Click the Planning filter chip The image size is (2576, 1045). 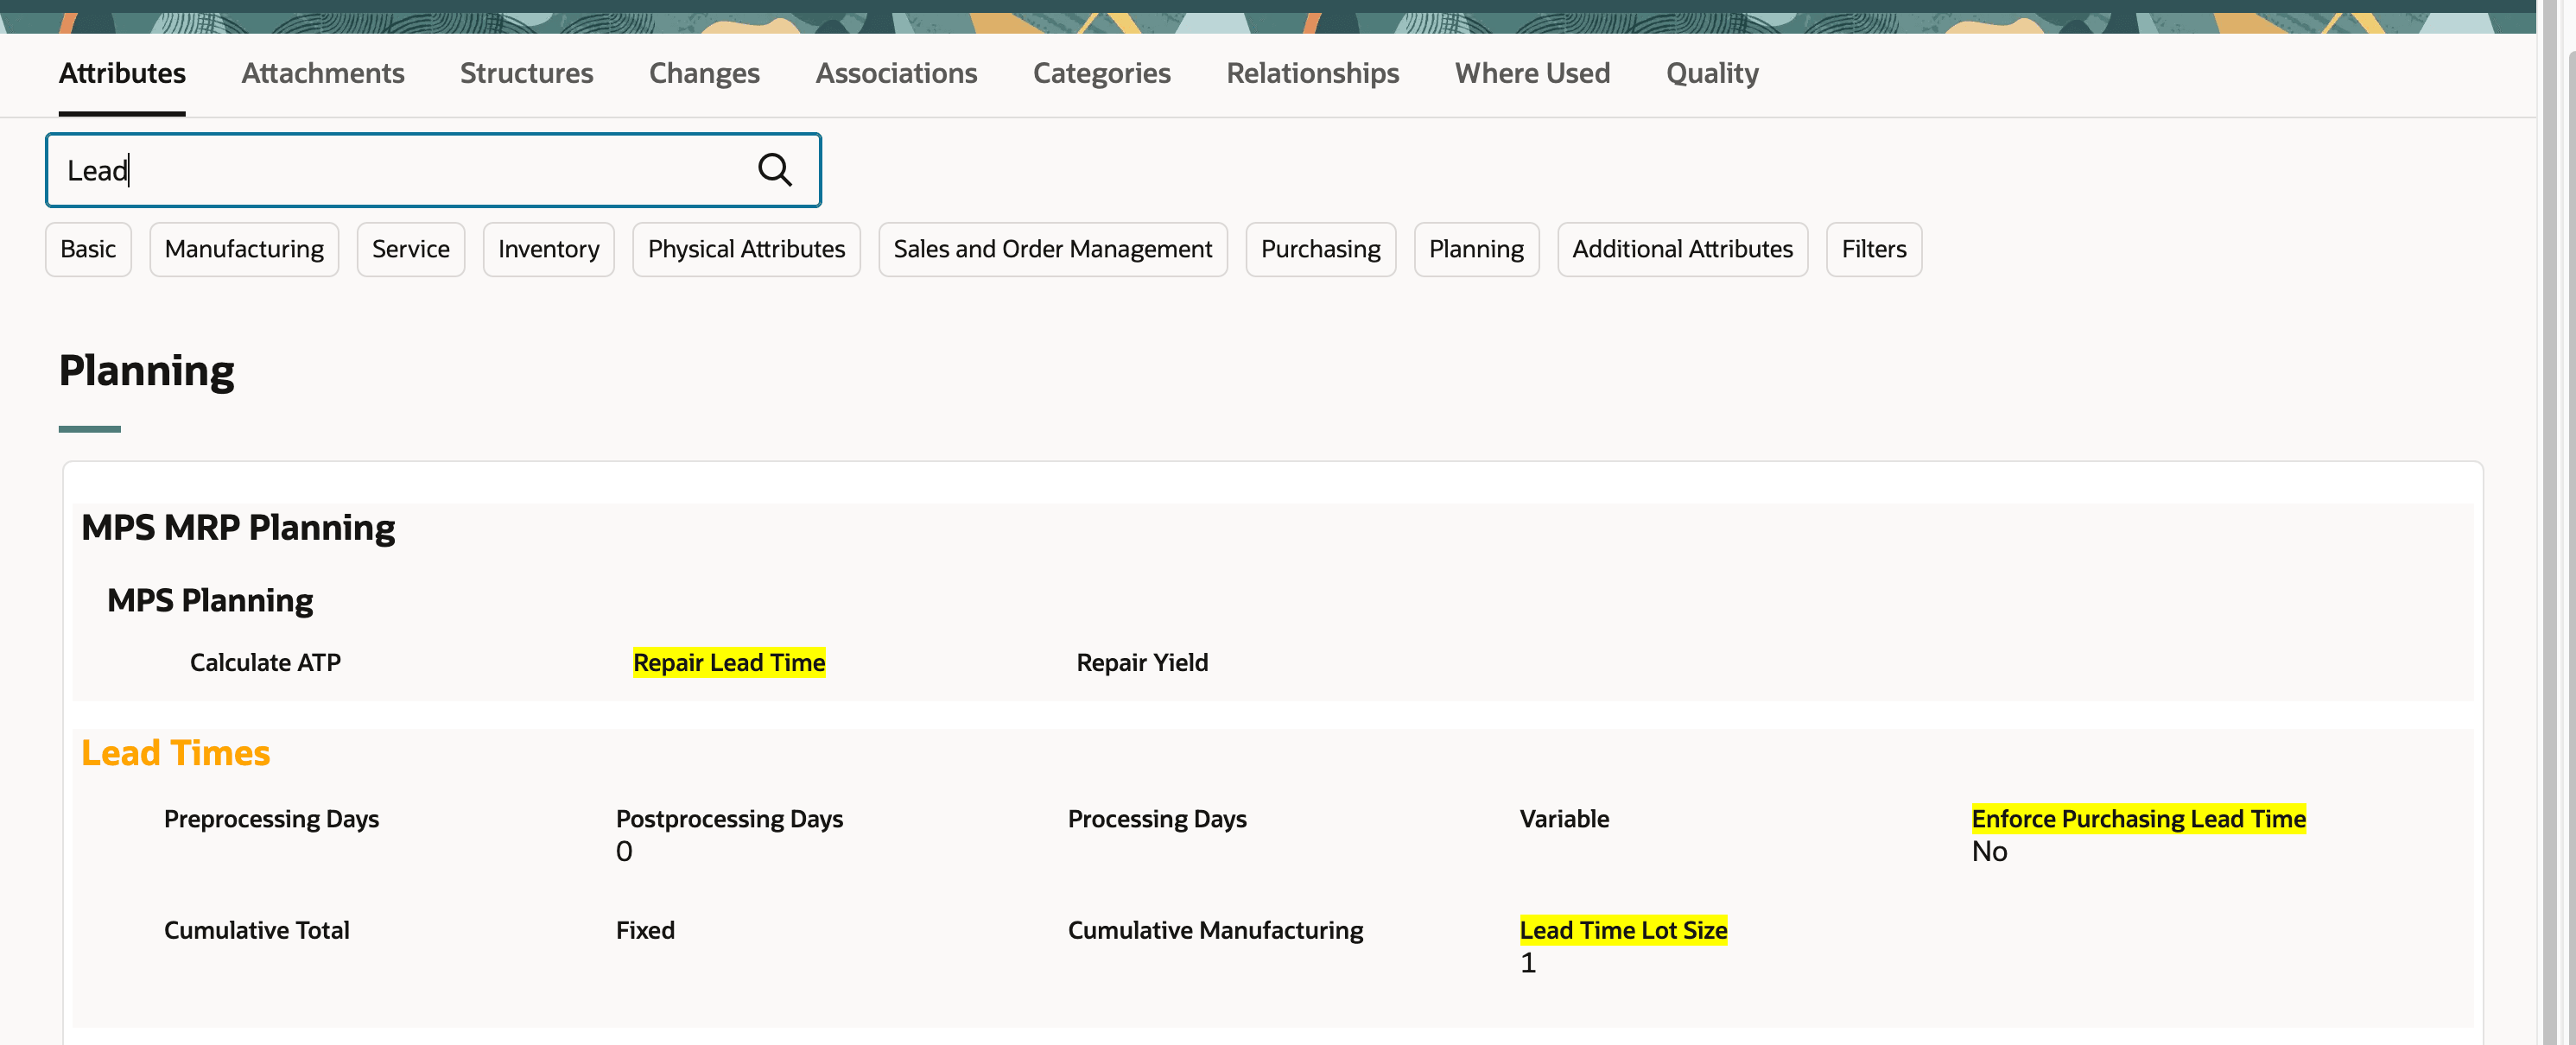[1476, 249]
